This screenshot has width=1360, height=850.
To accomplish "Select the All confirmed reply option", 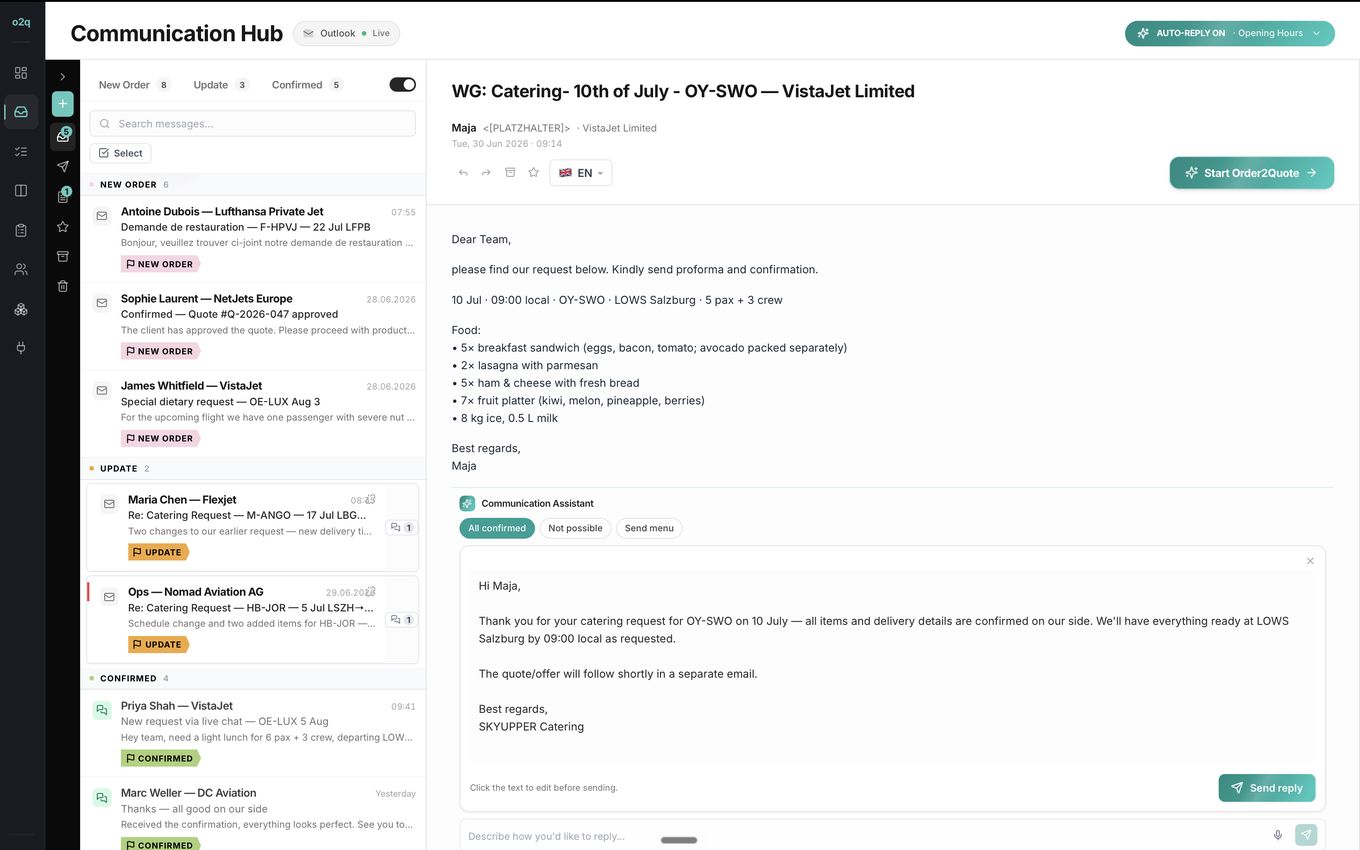I will coord(497,528).
